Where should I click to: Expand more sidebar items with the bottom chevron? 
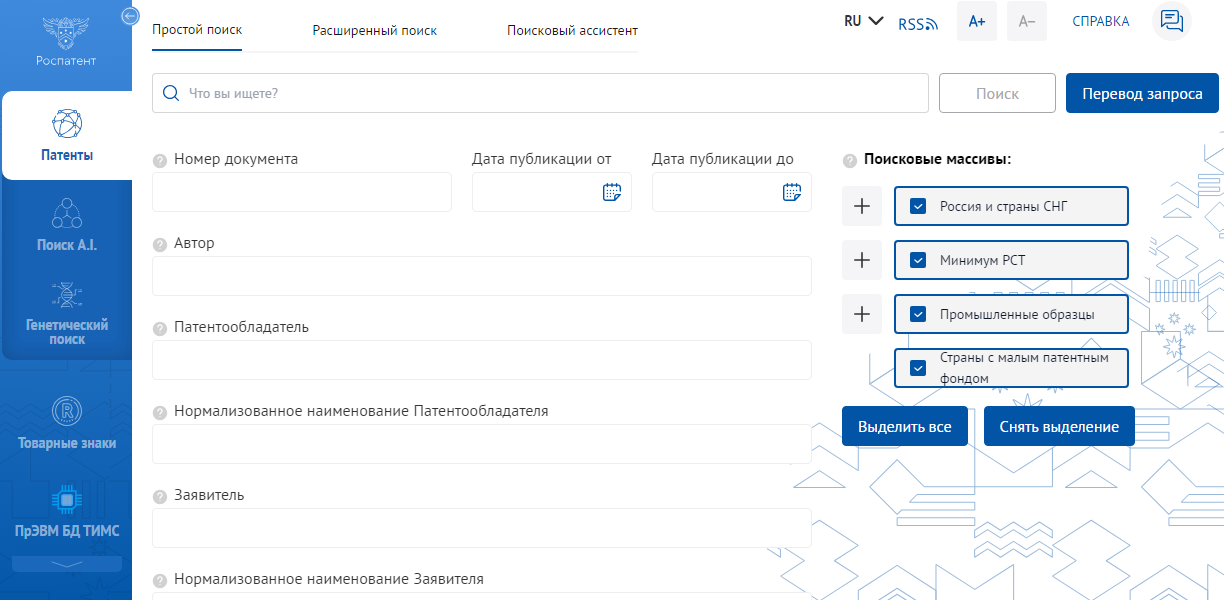pyautogui.click(x=67, y=564)
